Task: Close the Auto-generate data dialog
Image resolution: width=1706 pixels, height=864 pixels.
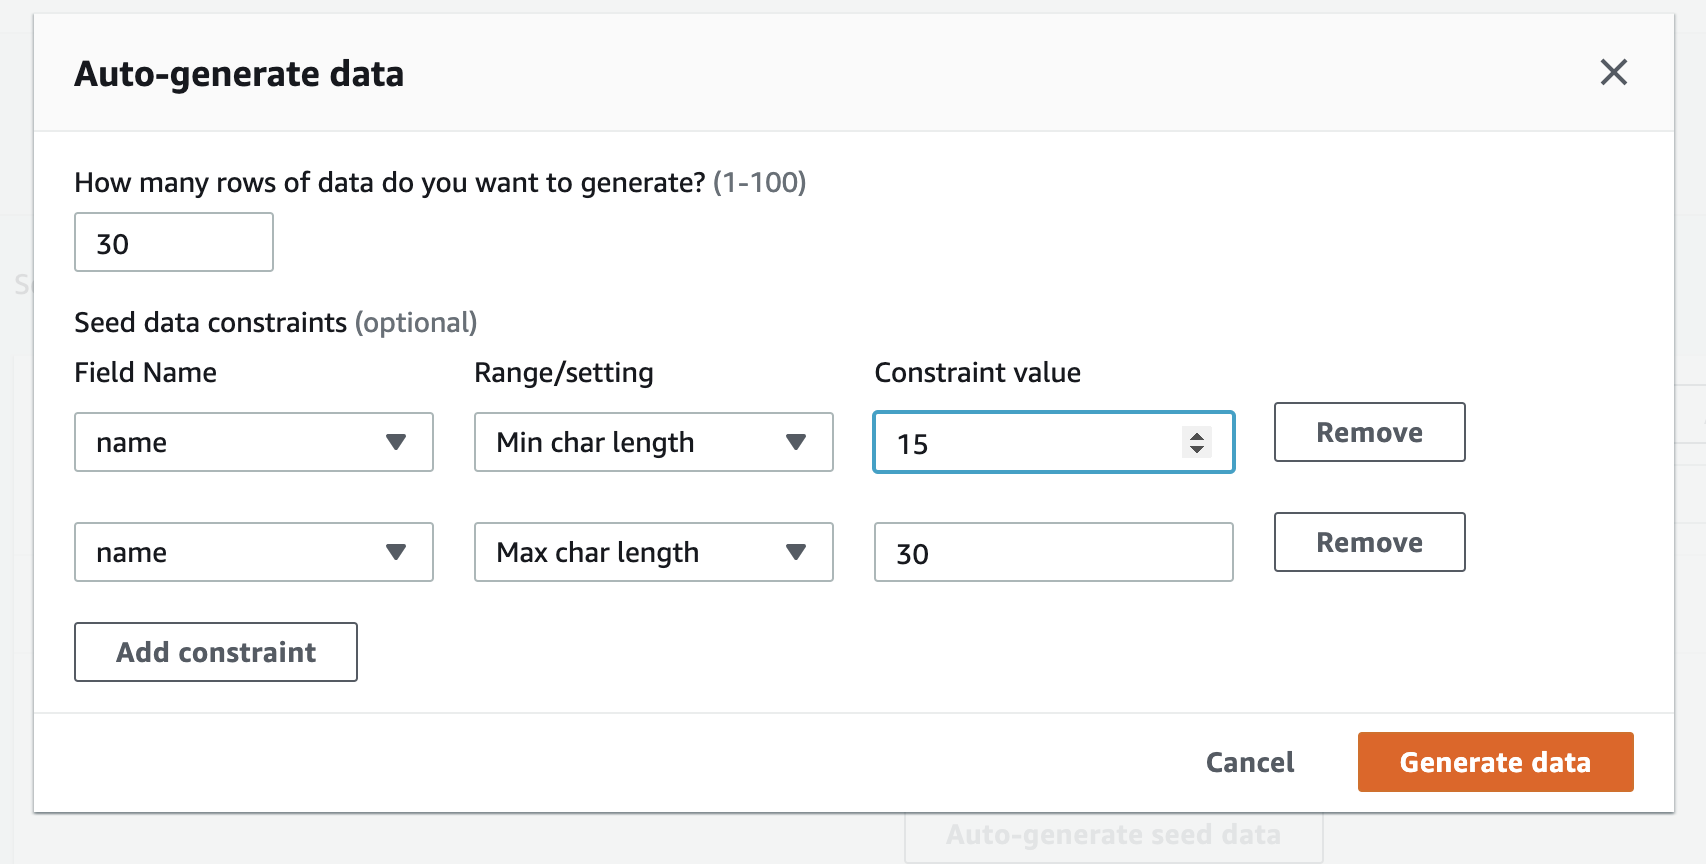Action: click(x=1614, y=72)
